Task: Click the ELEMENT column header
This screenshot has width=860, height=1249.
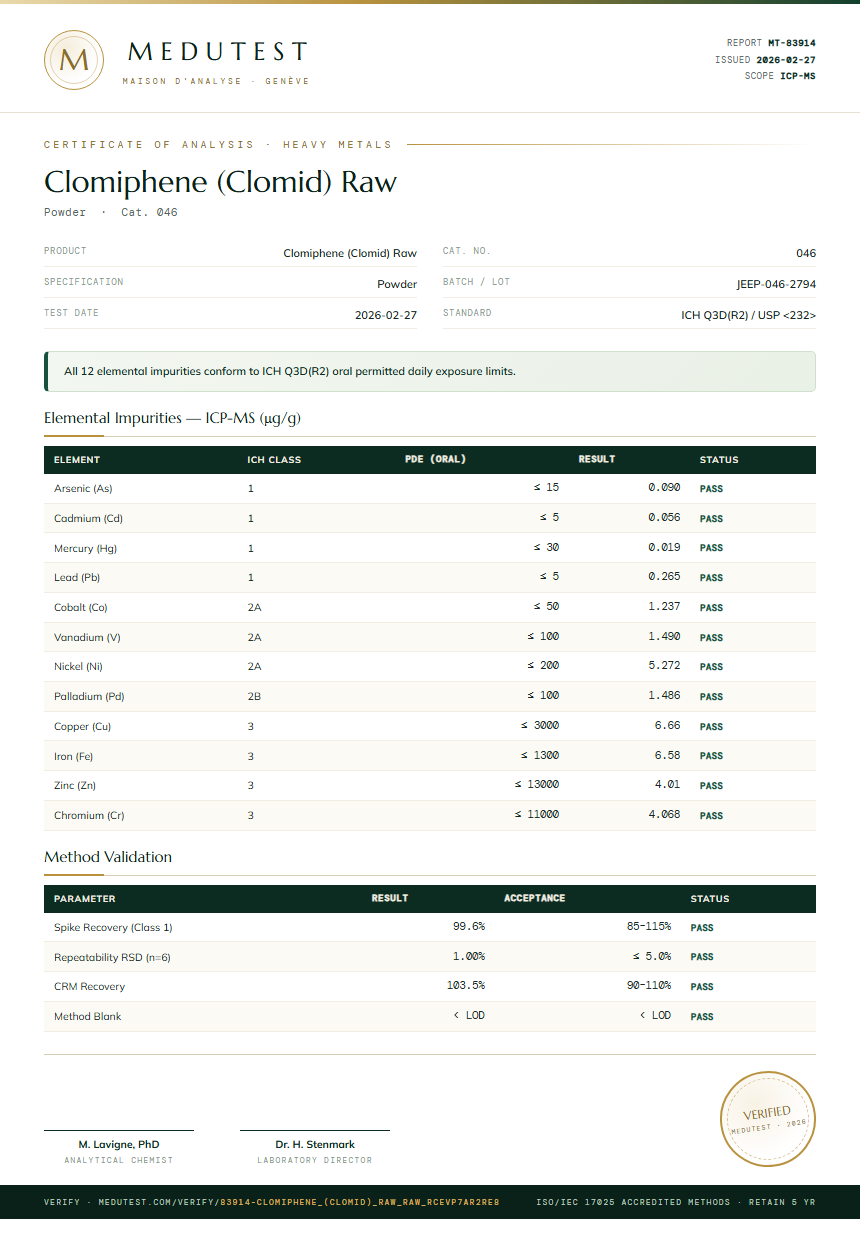Action: [x=77, y=460]
